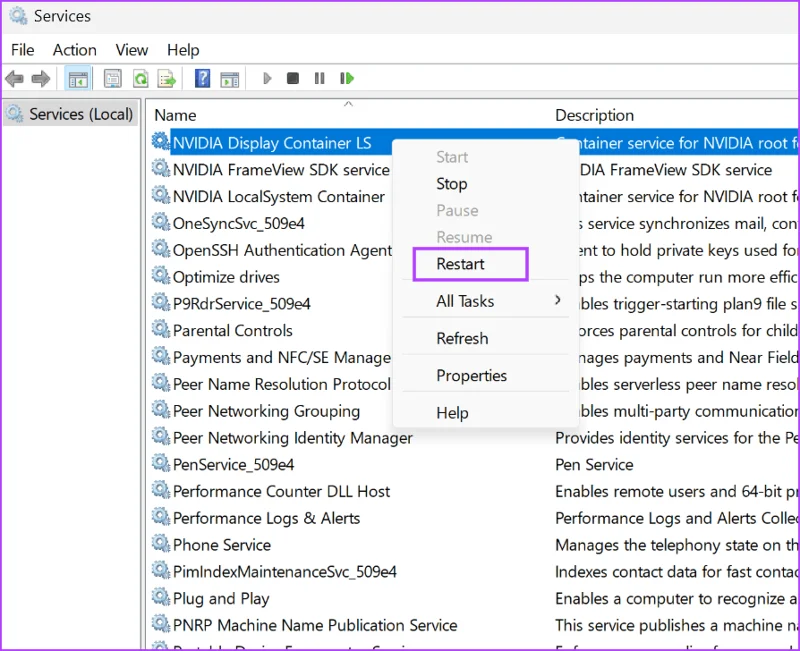The width and height of the screenshot is (800, 651).
Task: Select Phone Service row
Action: 221,545
